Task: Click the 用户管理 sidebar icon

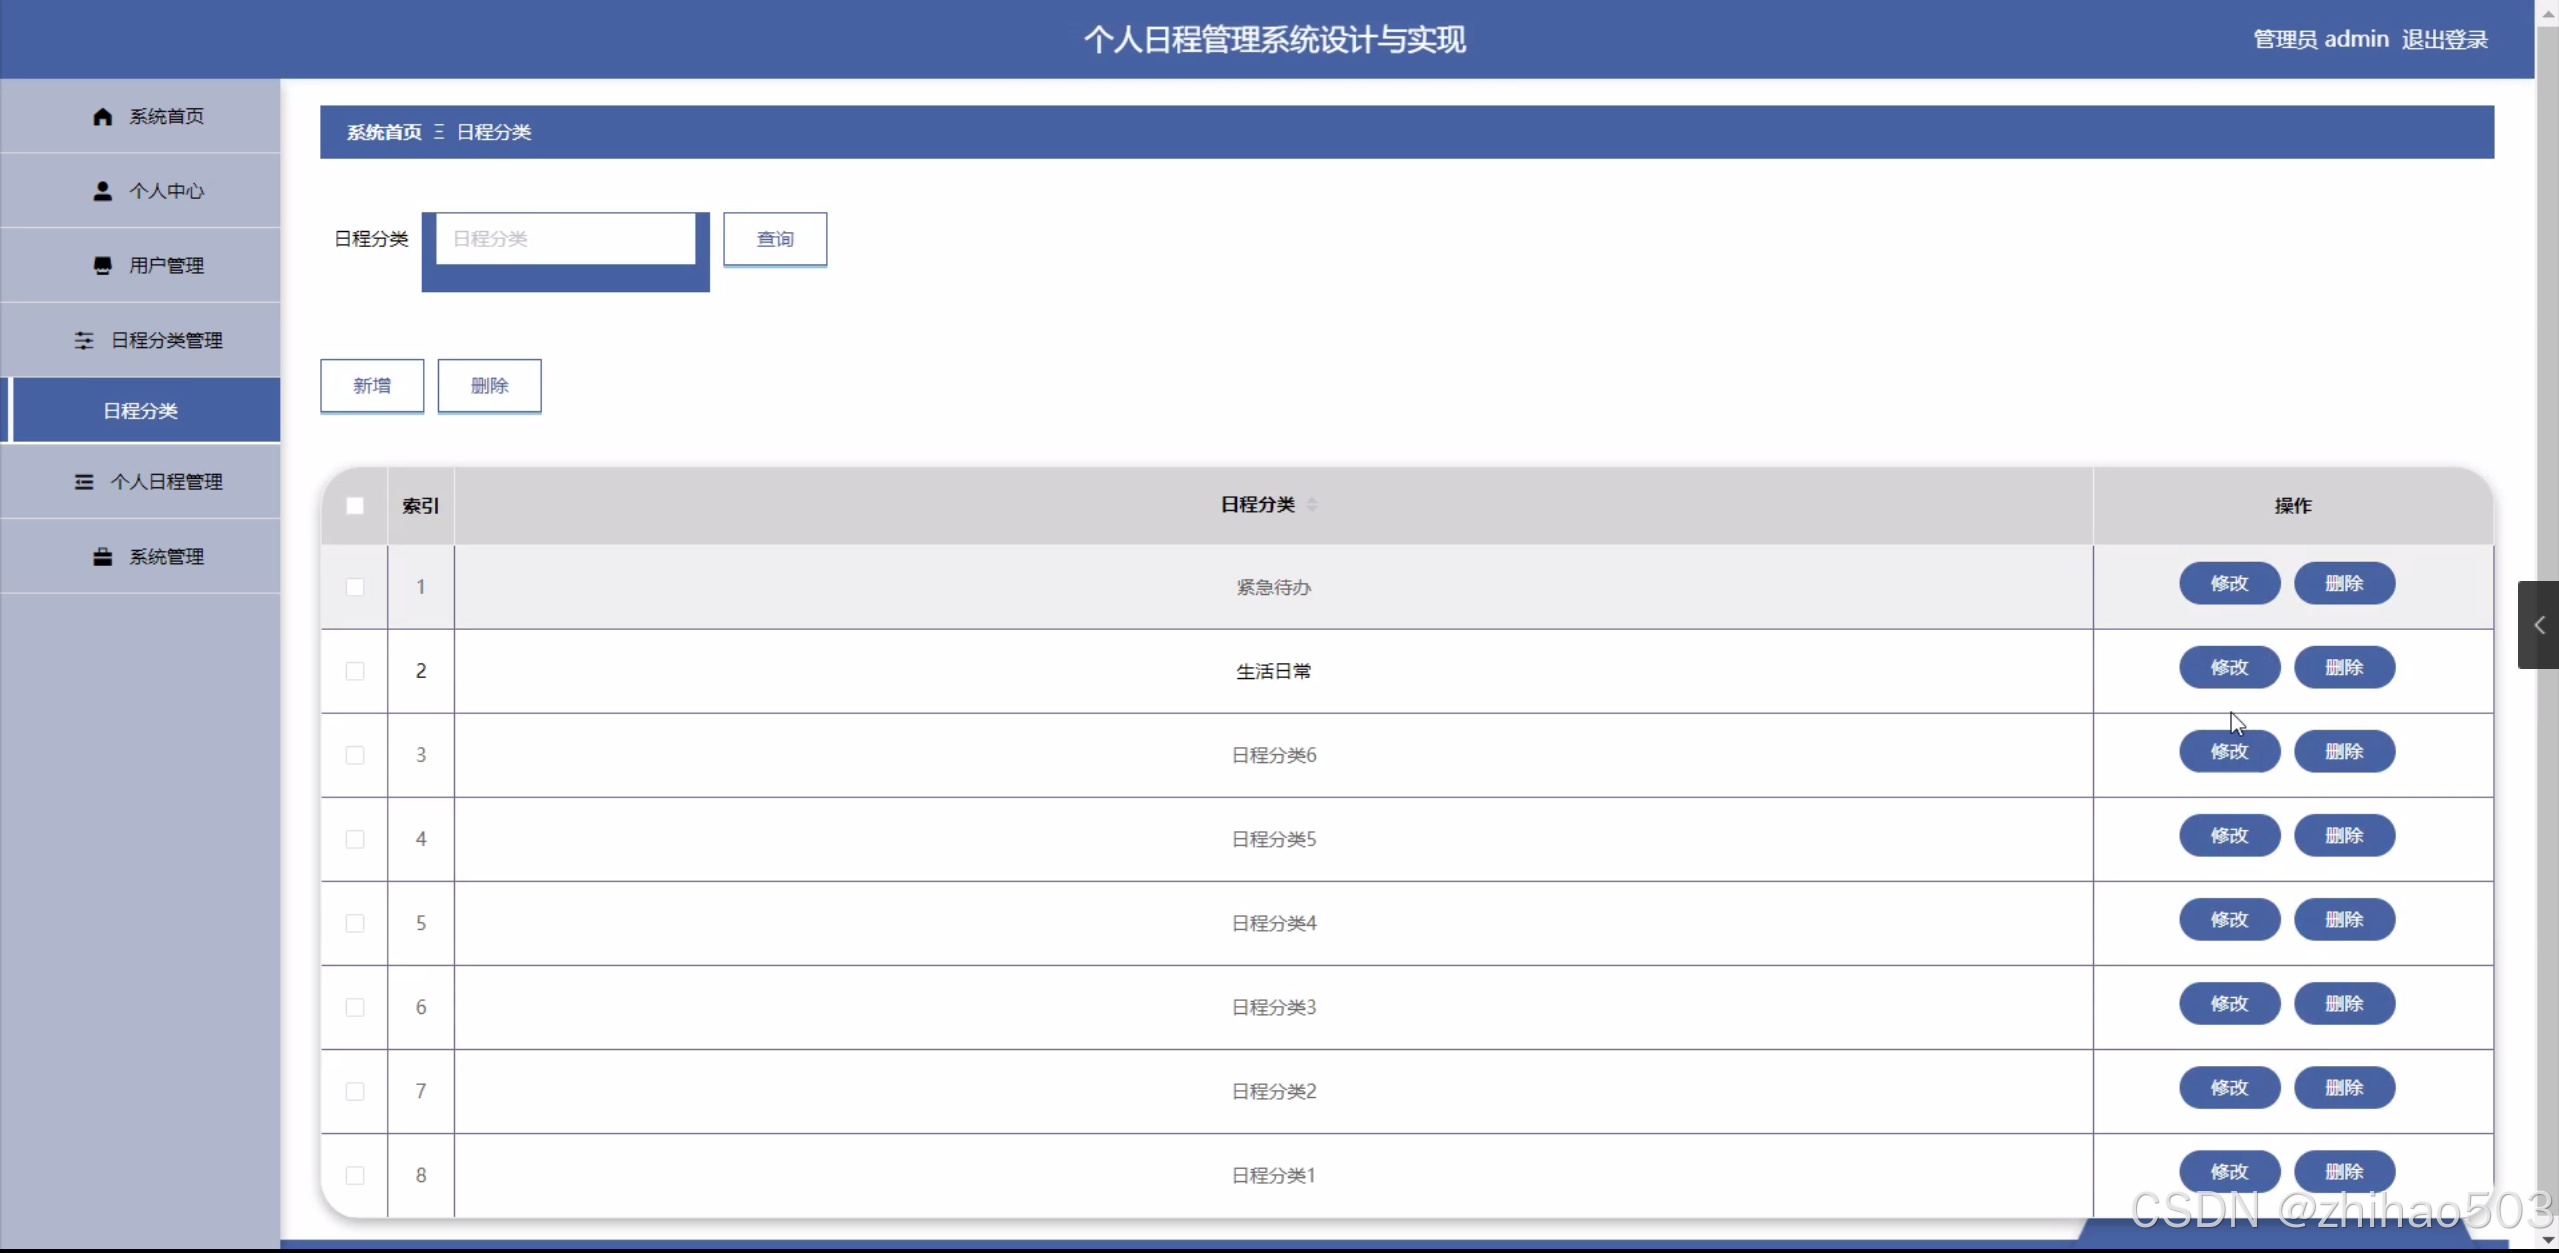Action: coord(102,265)
